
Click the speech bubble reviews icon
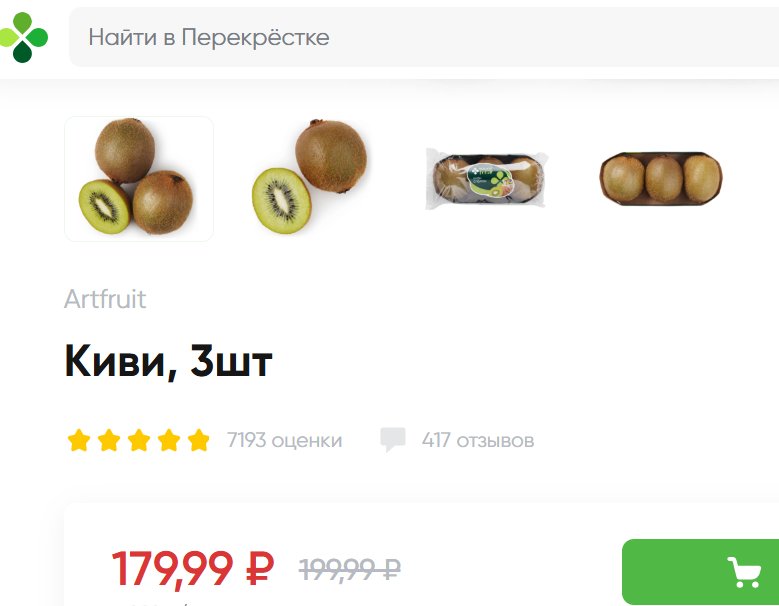tap(392, 440)
